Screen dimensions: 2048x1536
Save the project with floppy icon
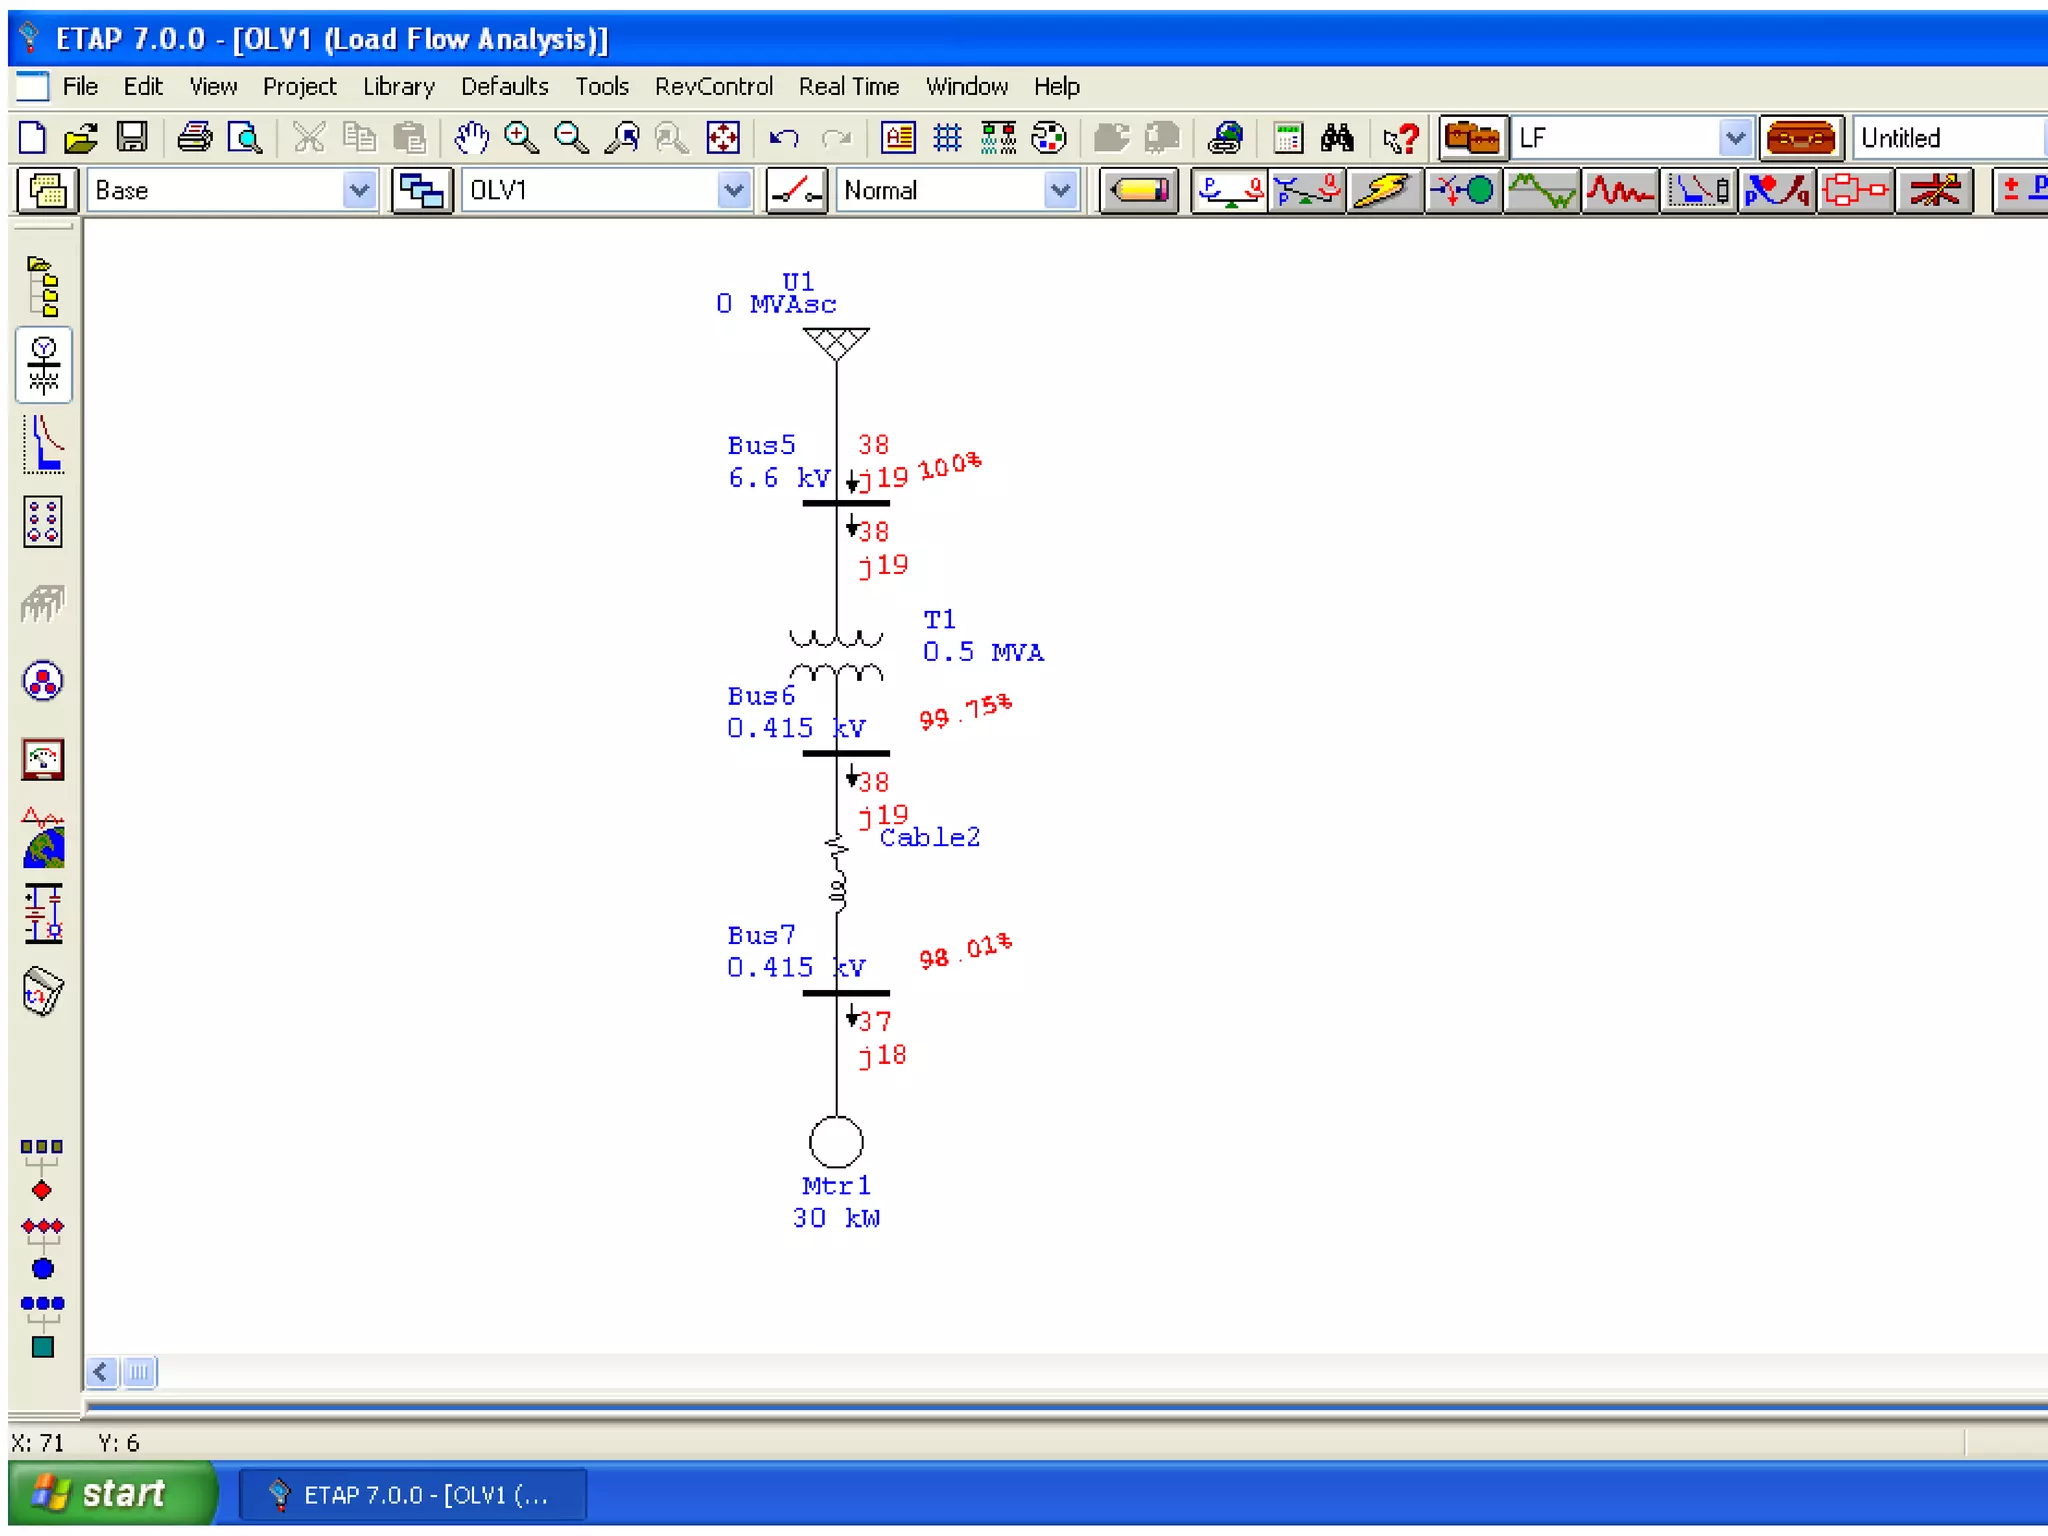[x=131, y=137]
